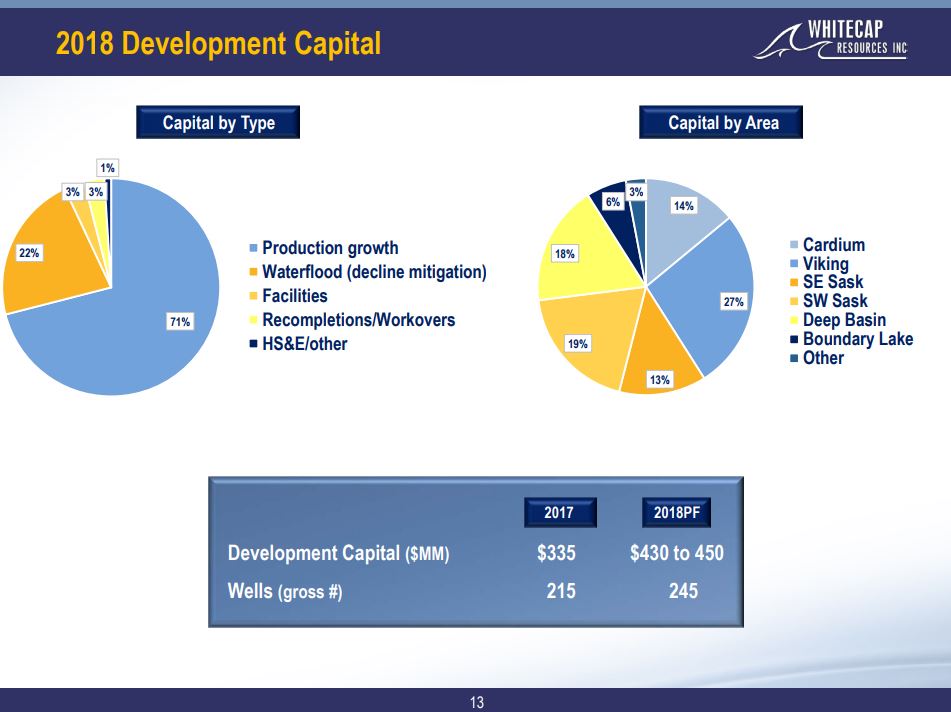This screenshot has width=951, height=712.
Task: Select the HS&E/other legend color marker
Action: coord(253,345)
